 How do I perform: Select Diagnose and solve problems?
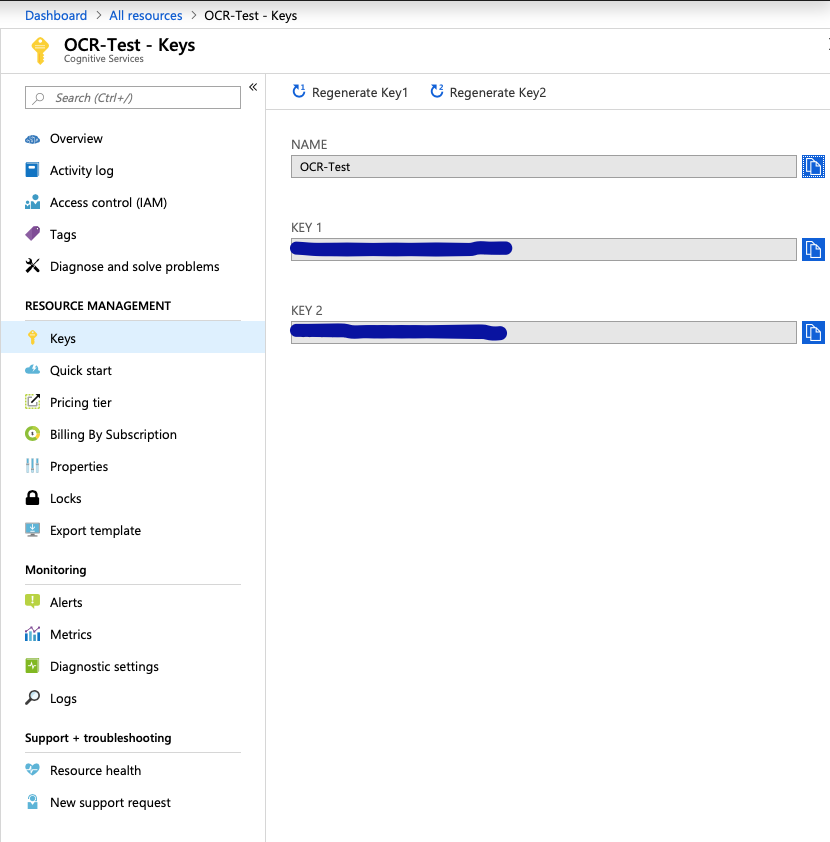(x=133, y=266)
